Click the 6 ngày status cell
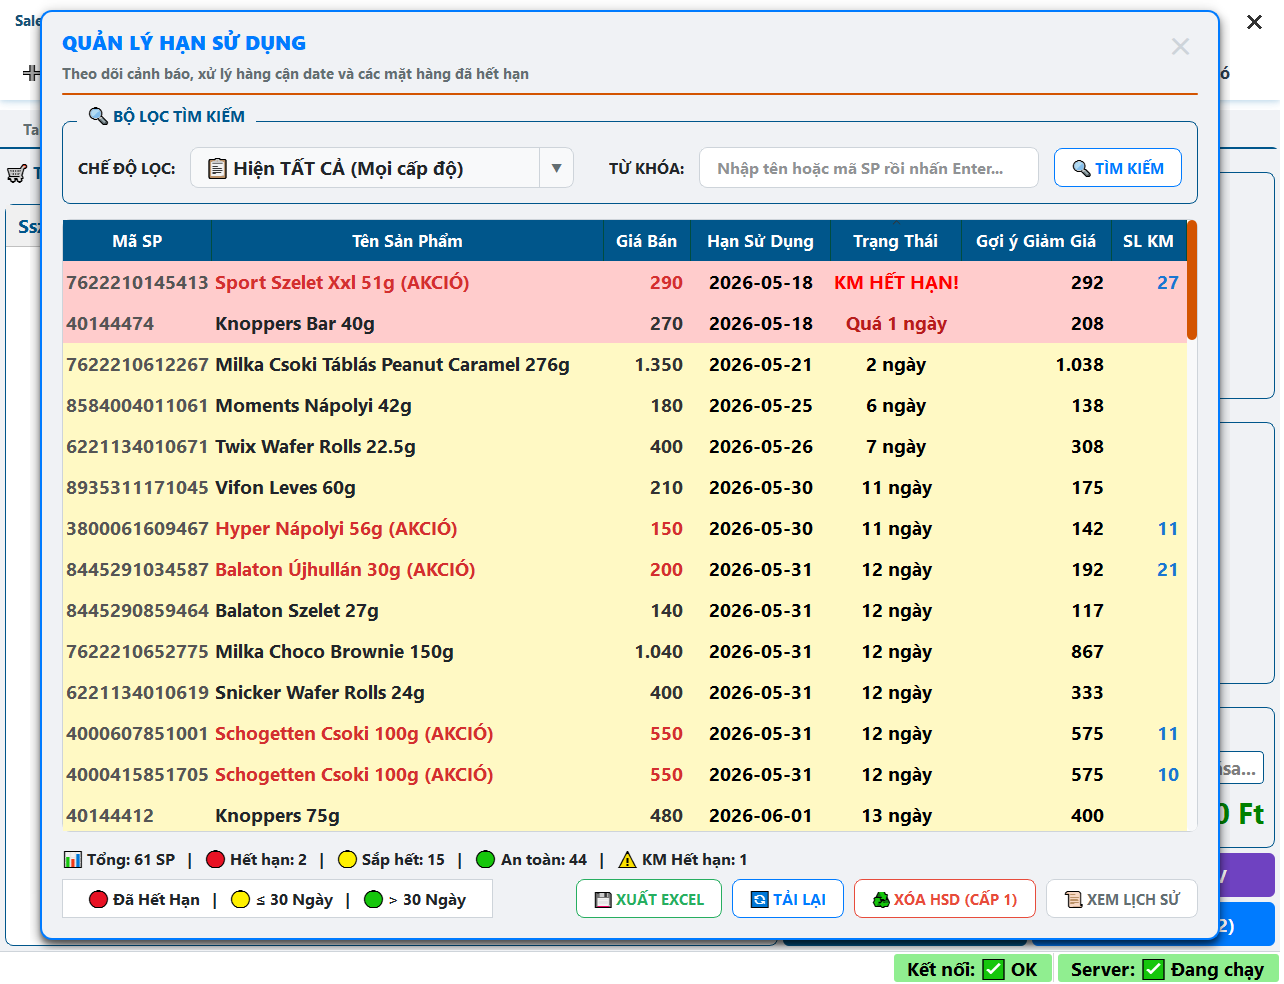1284x984 pixels. (x=896, y=406)
